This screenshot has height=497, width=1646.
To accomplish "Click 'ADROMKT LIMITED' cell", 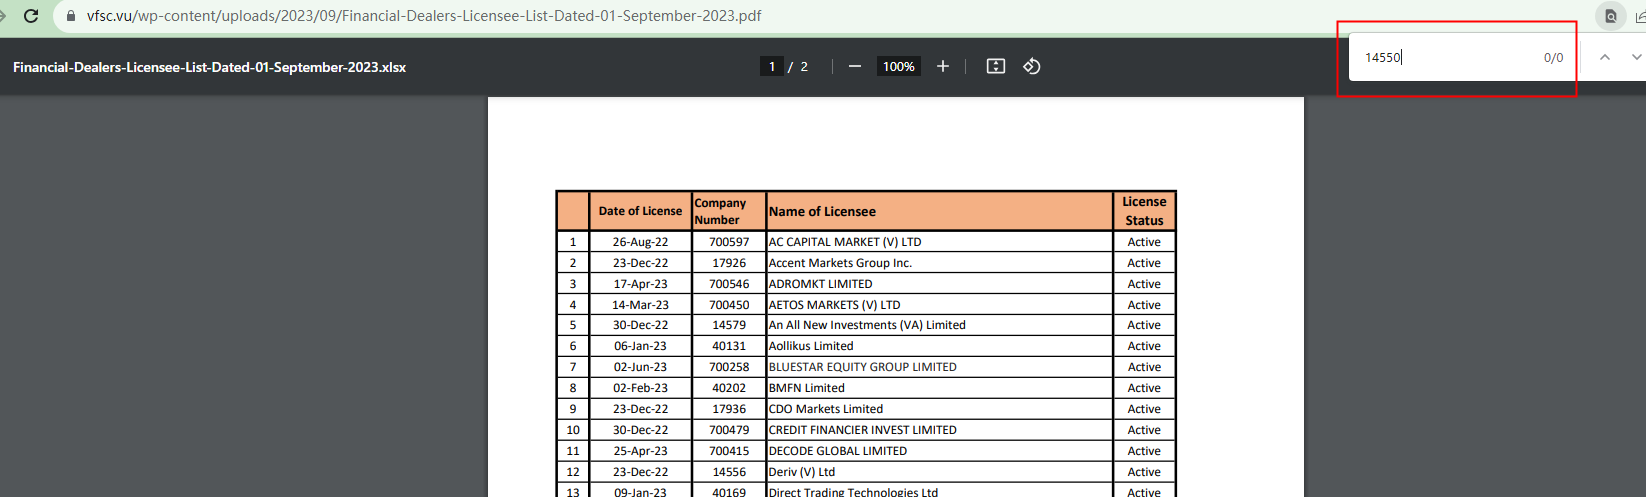I will coord(939,284).
